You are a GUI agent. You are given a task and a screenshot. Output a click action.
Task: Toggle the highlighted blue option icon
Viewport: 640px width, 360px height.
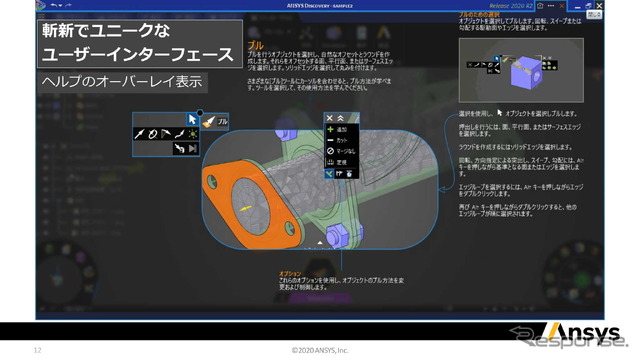point(329,174)
